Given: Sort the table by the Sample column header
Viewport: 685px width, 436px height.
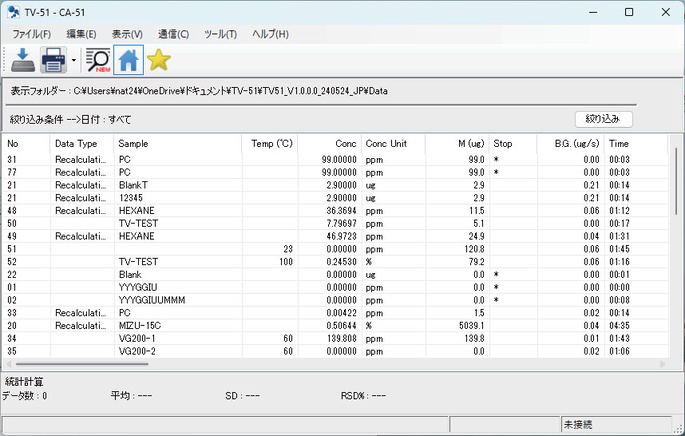Looking at the screenshot, I should [133, 144].
